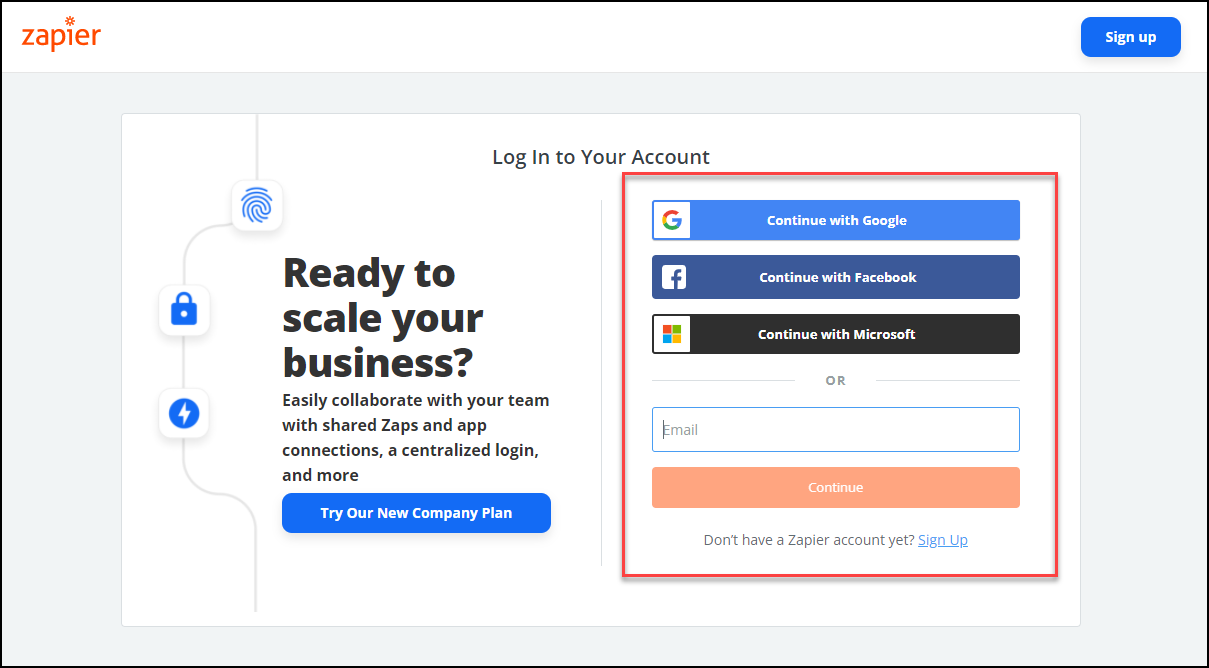Open the Sign Up link
This screenshot has height=668, width=1209.
(943, 539)
